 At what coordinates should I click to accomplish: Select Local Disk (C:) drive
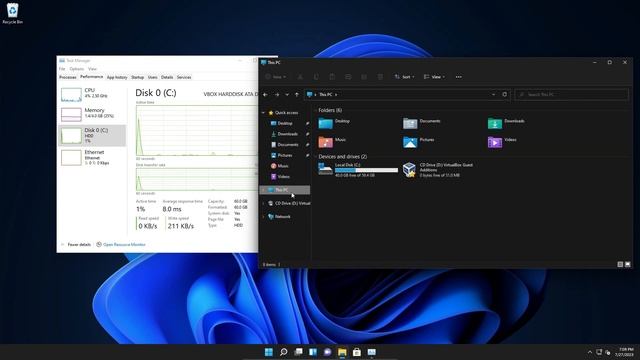[358, 169]
